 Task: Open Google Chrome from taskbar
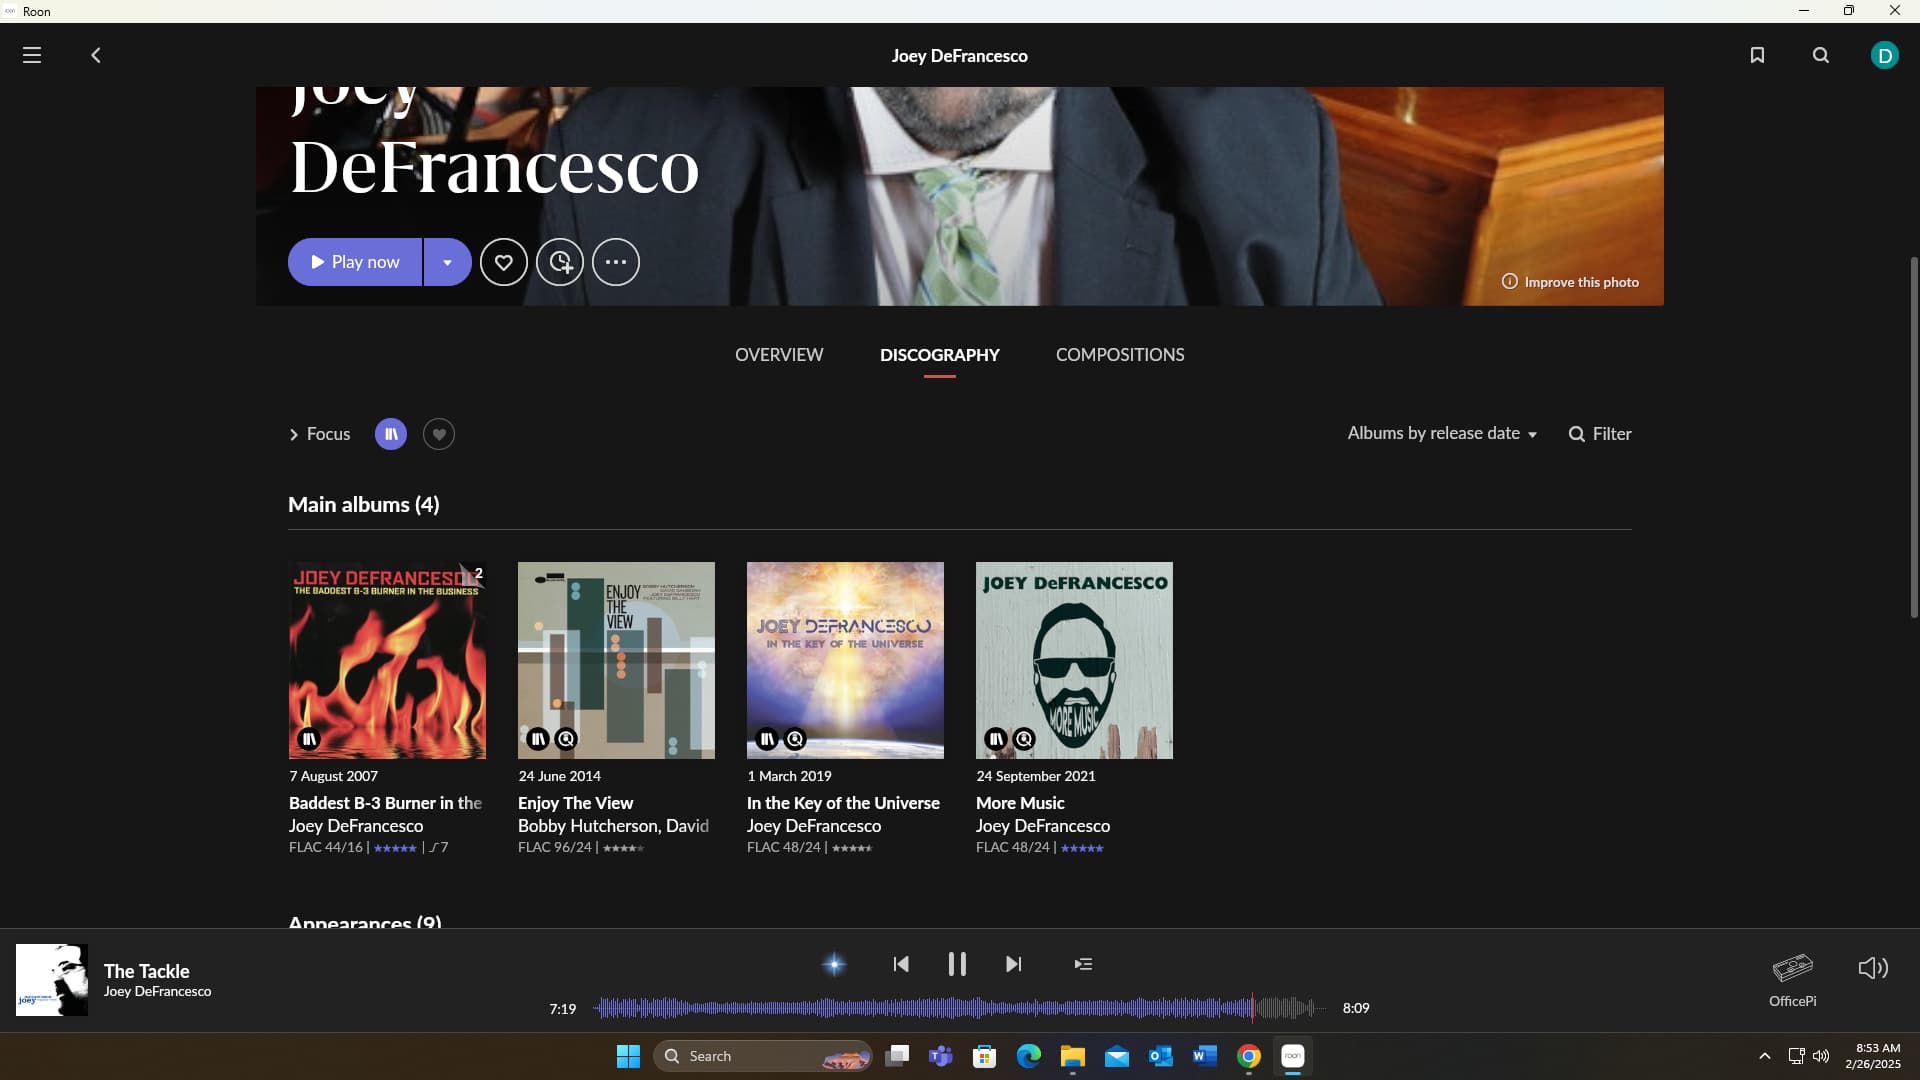(1249, 1056)
